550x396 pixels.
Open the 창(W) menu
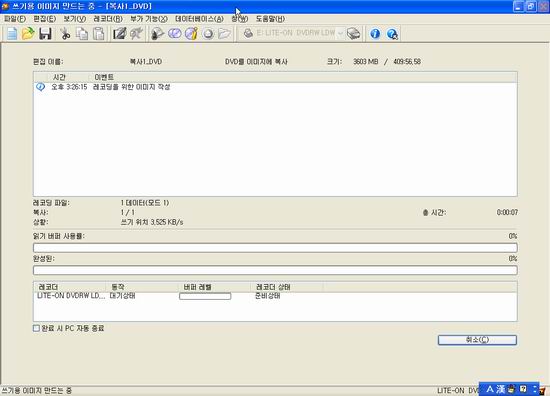tap(240, 19)
